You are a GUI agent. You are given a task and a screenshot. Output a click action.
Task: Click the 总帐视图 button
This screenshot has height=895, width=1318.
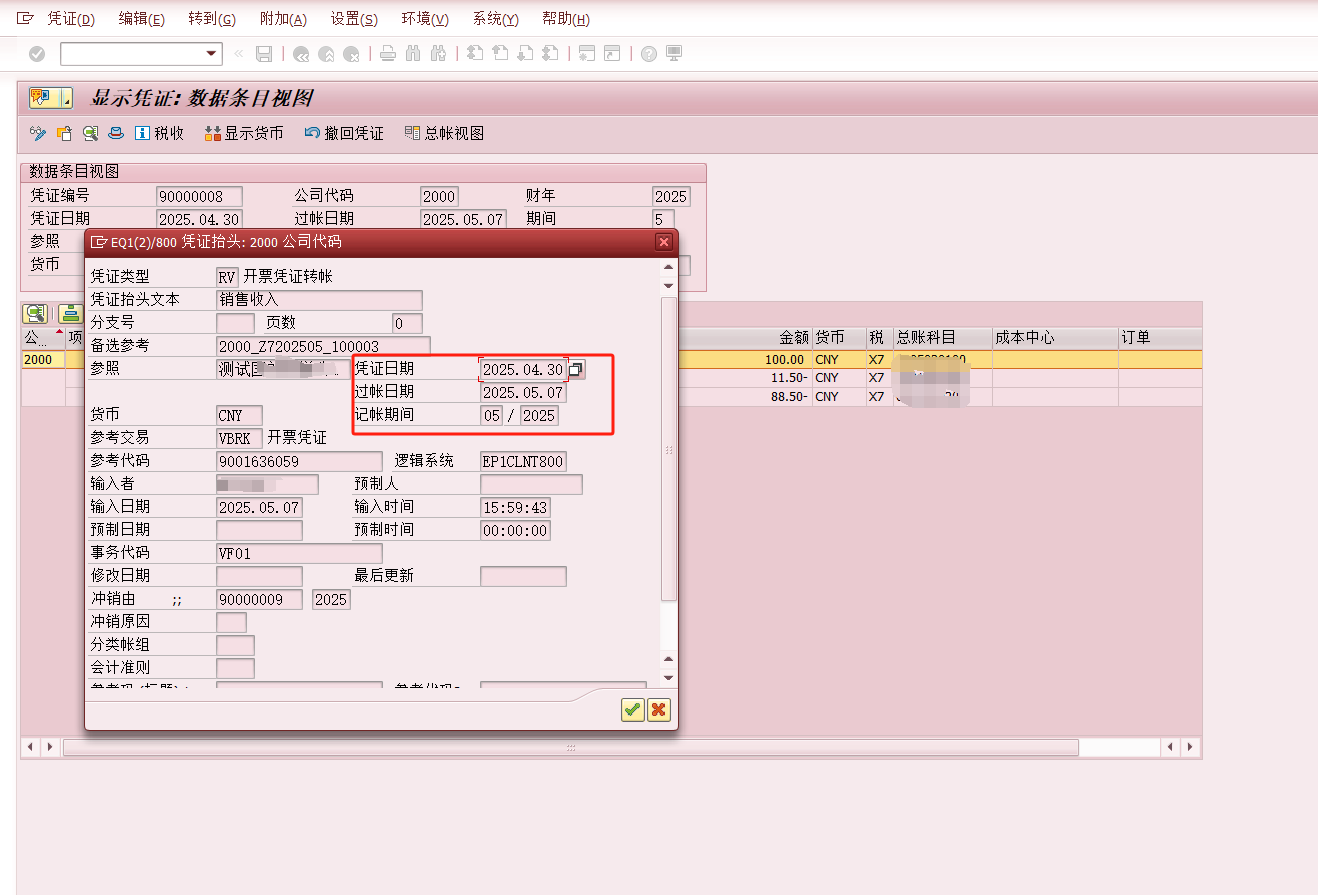[444, 133]
